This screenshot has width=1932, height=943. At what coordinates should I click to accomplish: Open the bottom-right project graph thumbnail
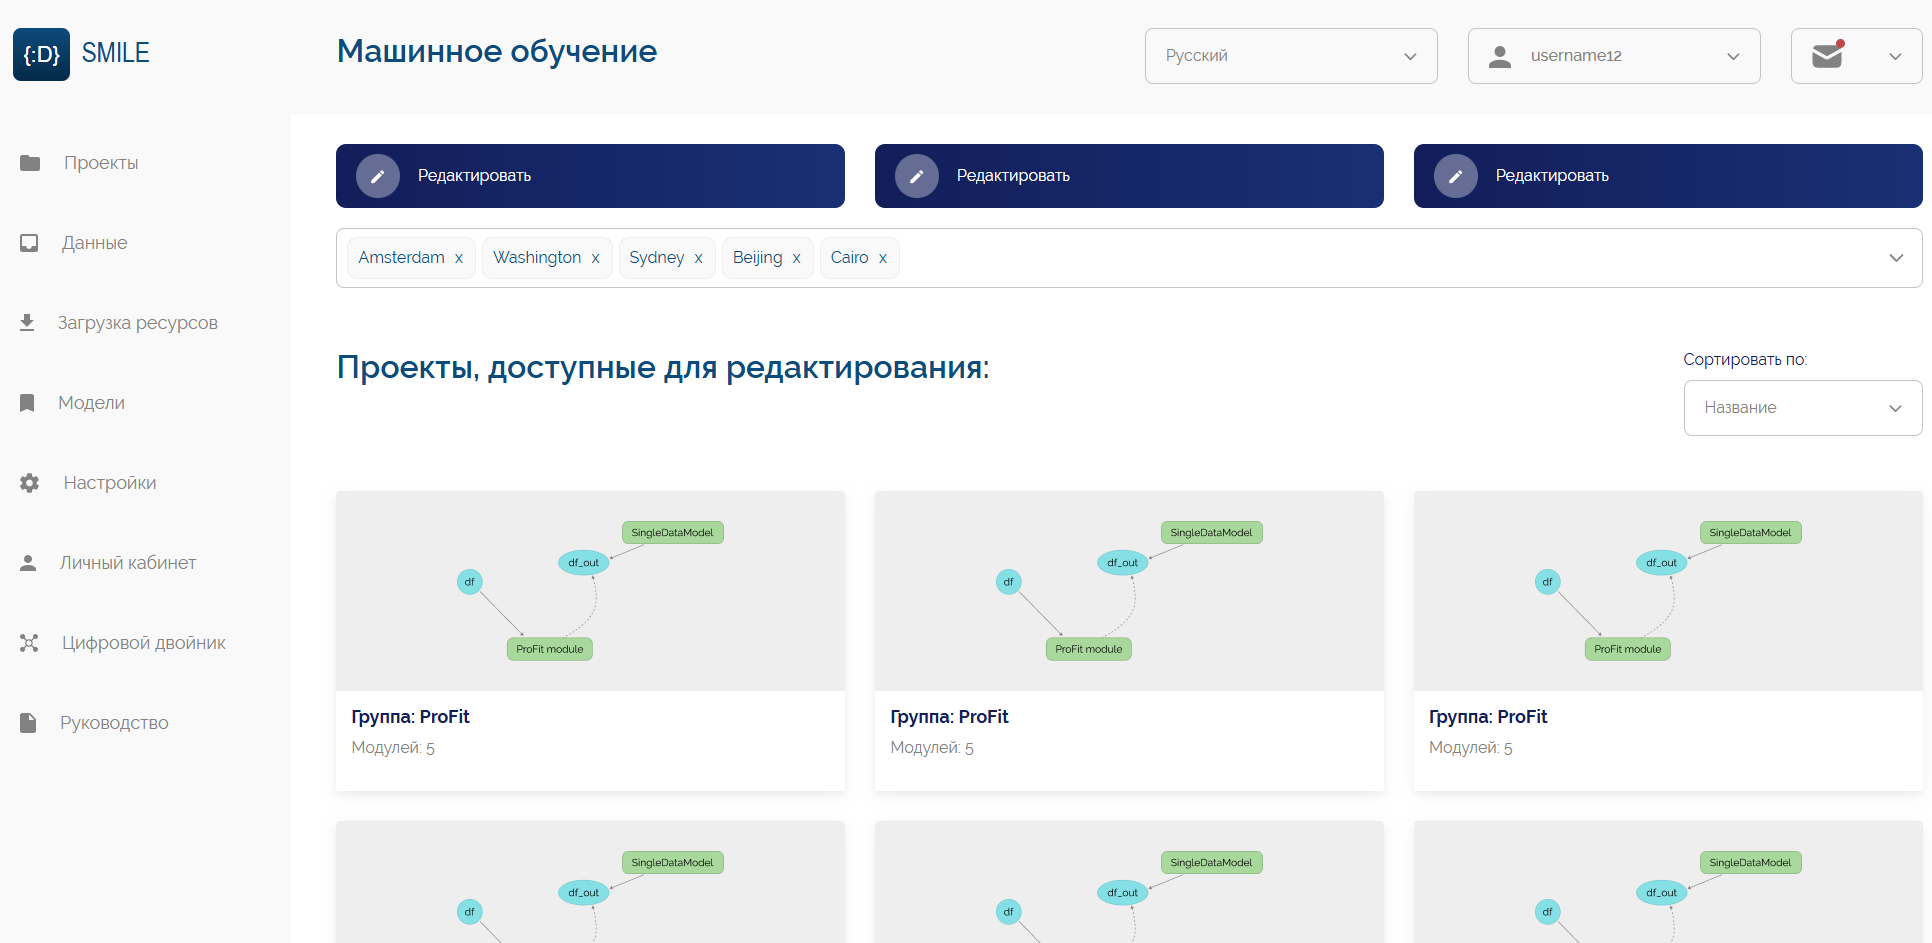[1668, 882]
